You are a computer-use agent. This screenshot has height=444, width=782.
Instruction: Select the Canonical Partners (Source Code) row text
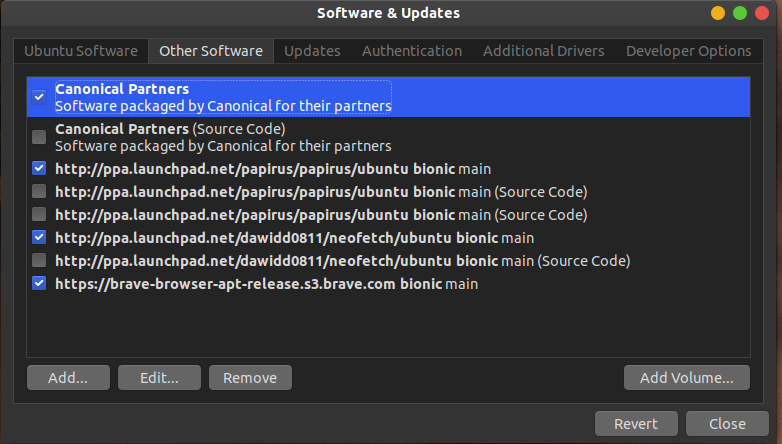click(x=223, y=137)
